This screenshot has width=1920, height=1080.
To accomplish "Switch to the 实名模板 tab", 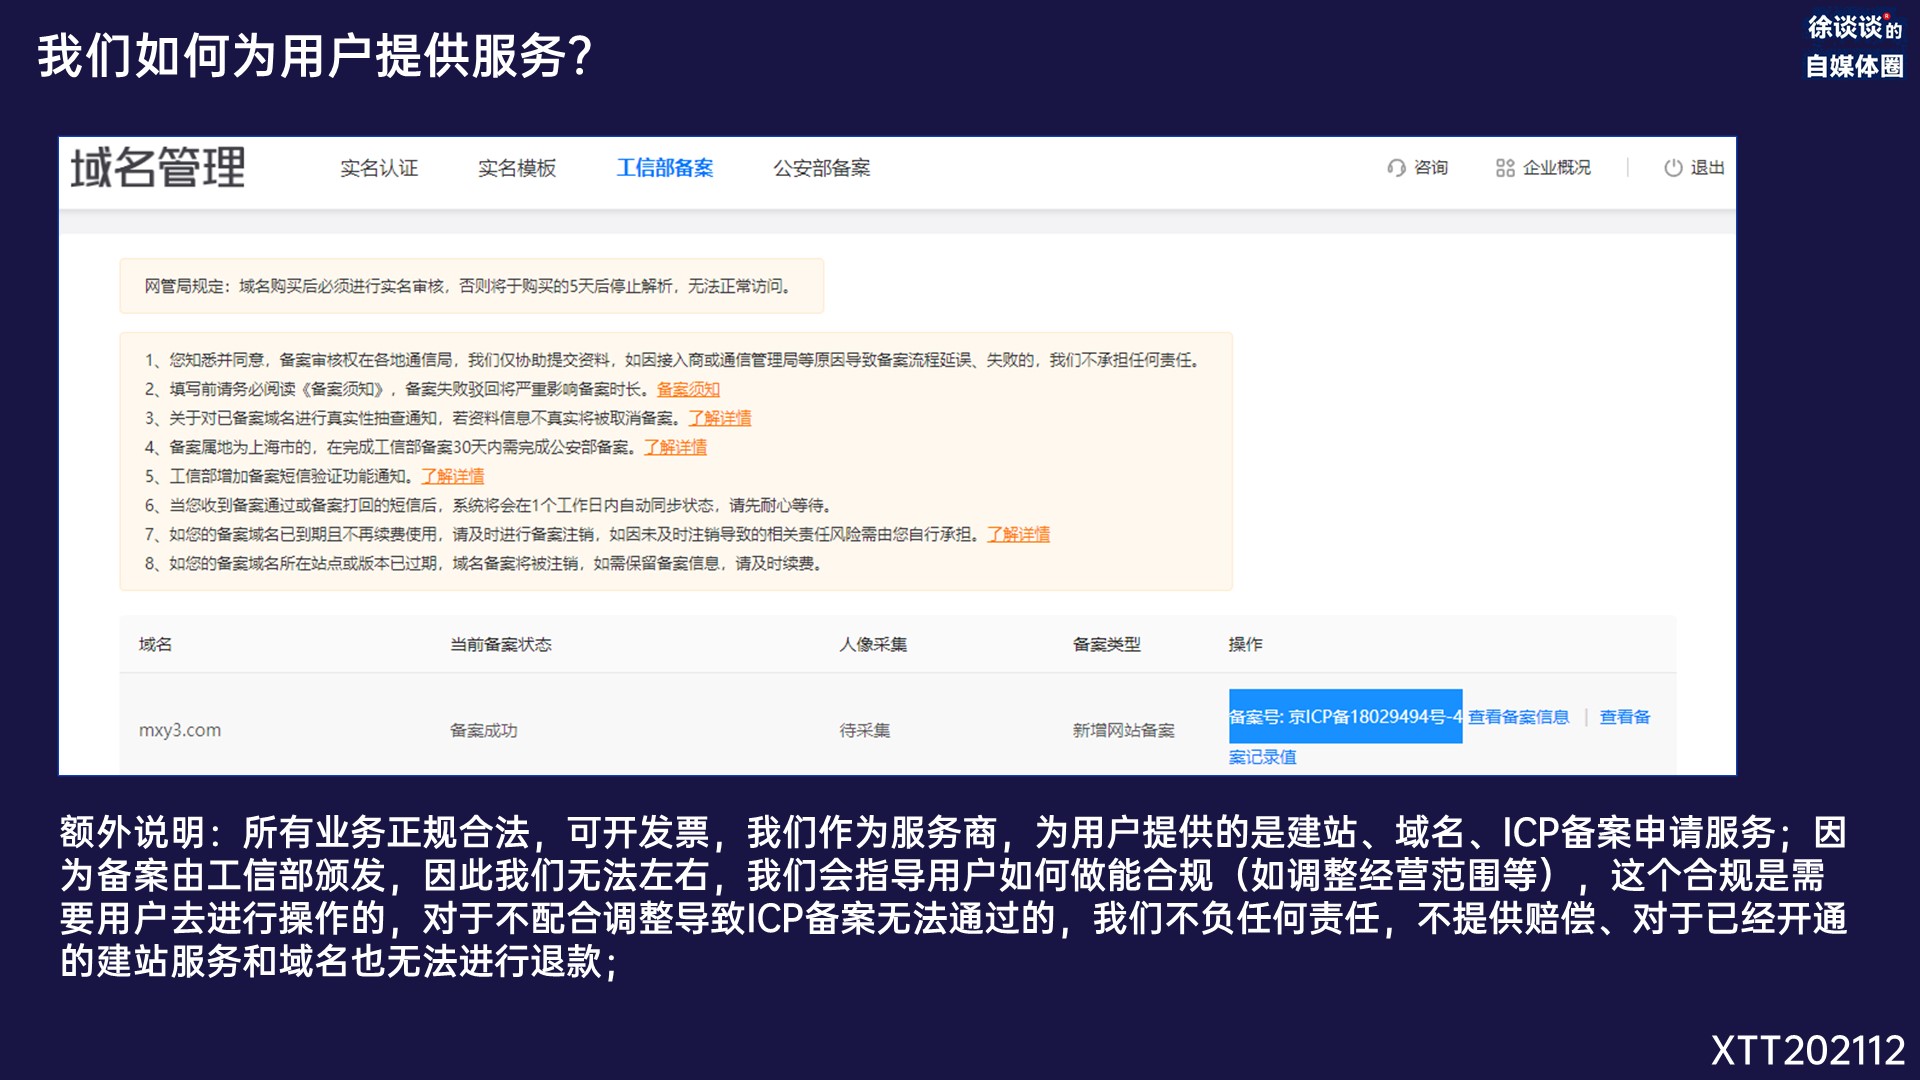I will click(x=517, y=168).
